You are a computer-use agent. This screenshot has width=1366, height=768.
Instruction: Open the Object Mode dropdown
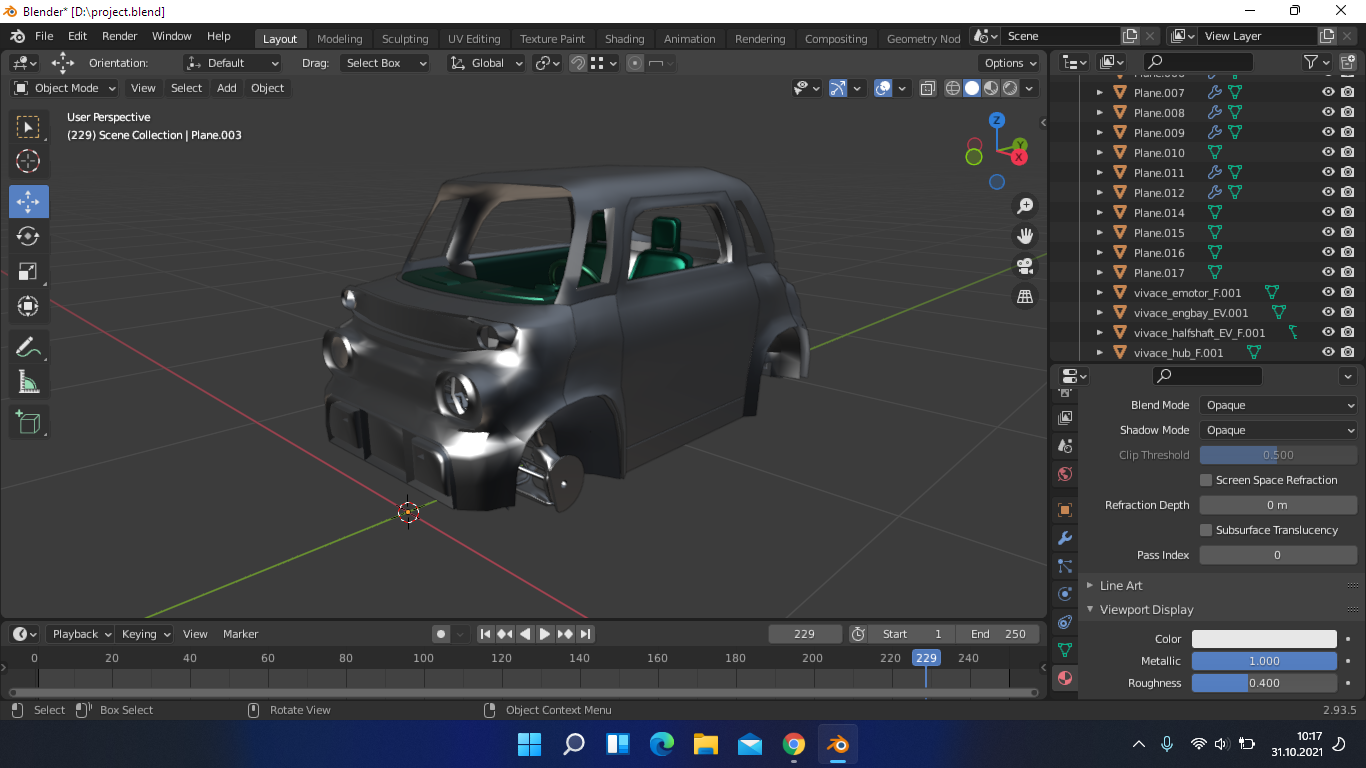pos(65,88)
